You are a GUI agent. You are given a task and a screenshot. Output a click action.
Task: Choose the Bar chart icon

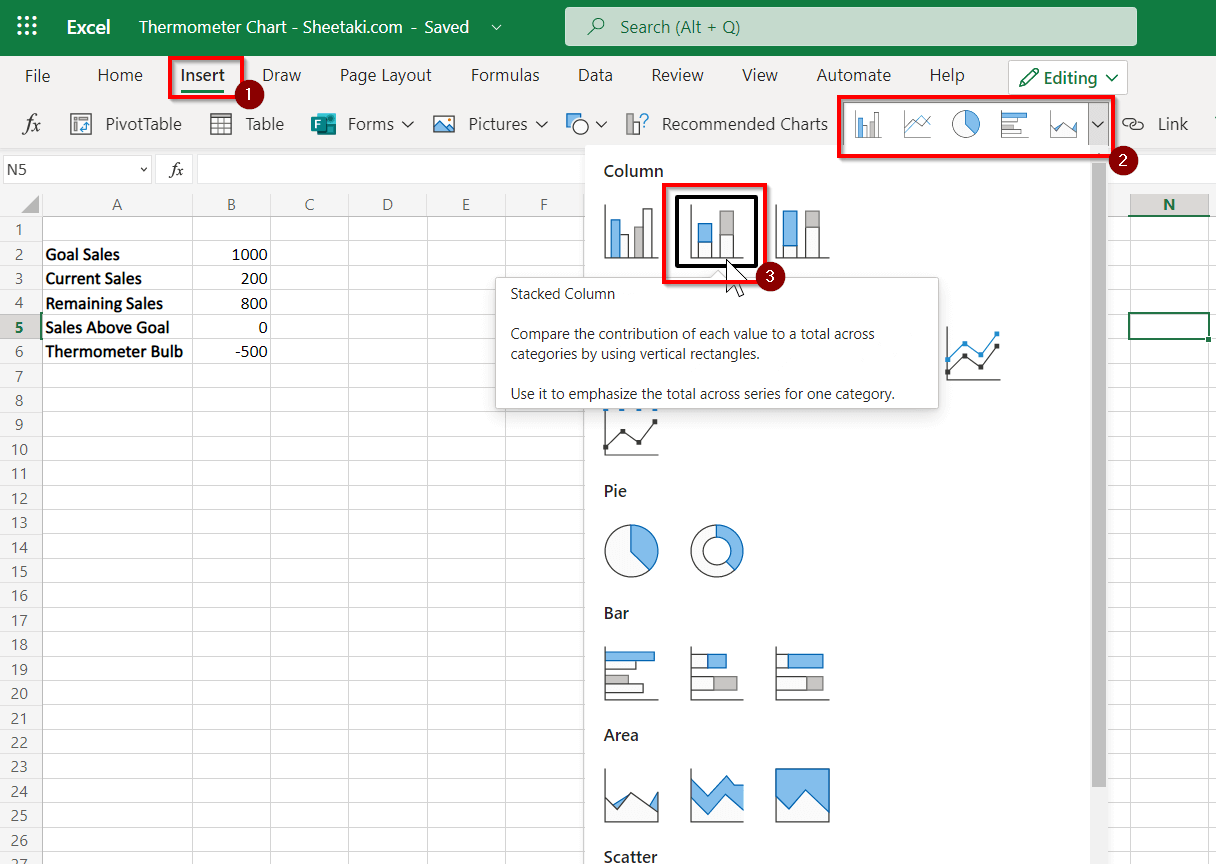[1014, 124]
